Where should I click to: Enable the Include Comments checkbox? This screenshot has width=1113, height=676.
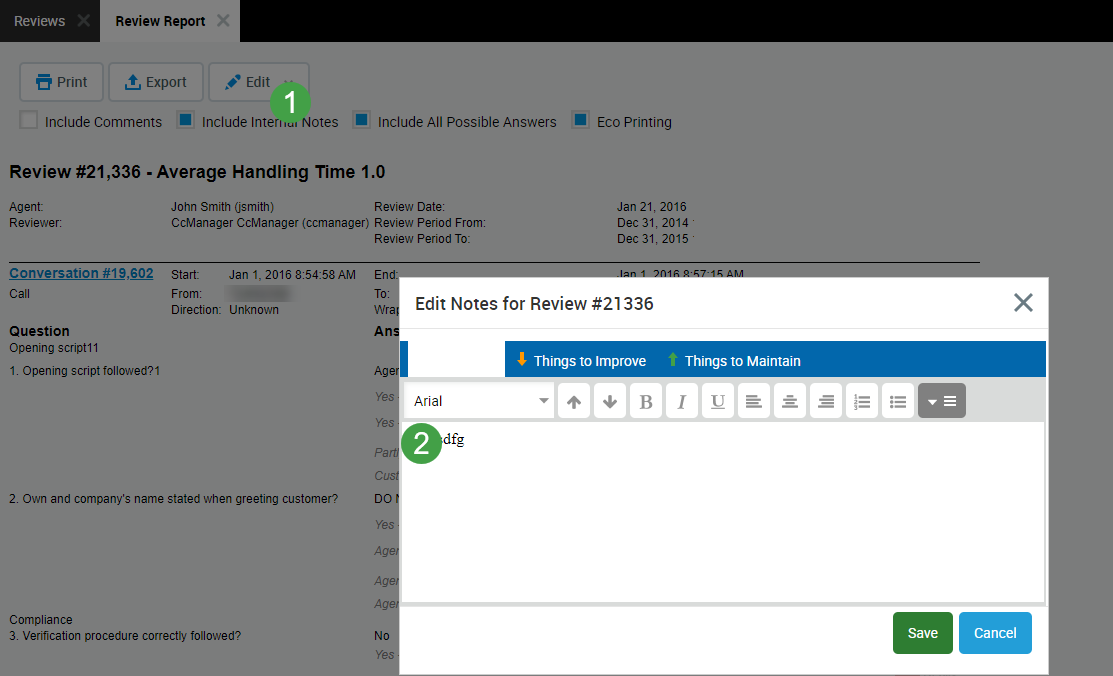[29, 121]
